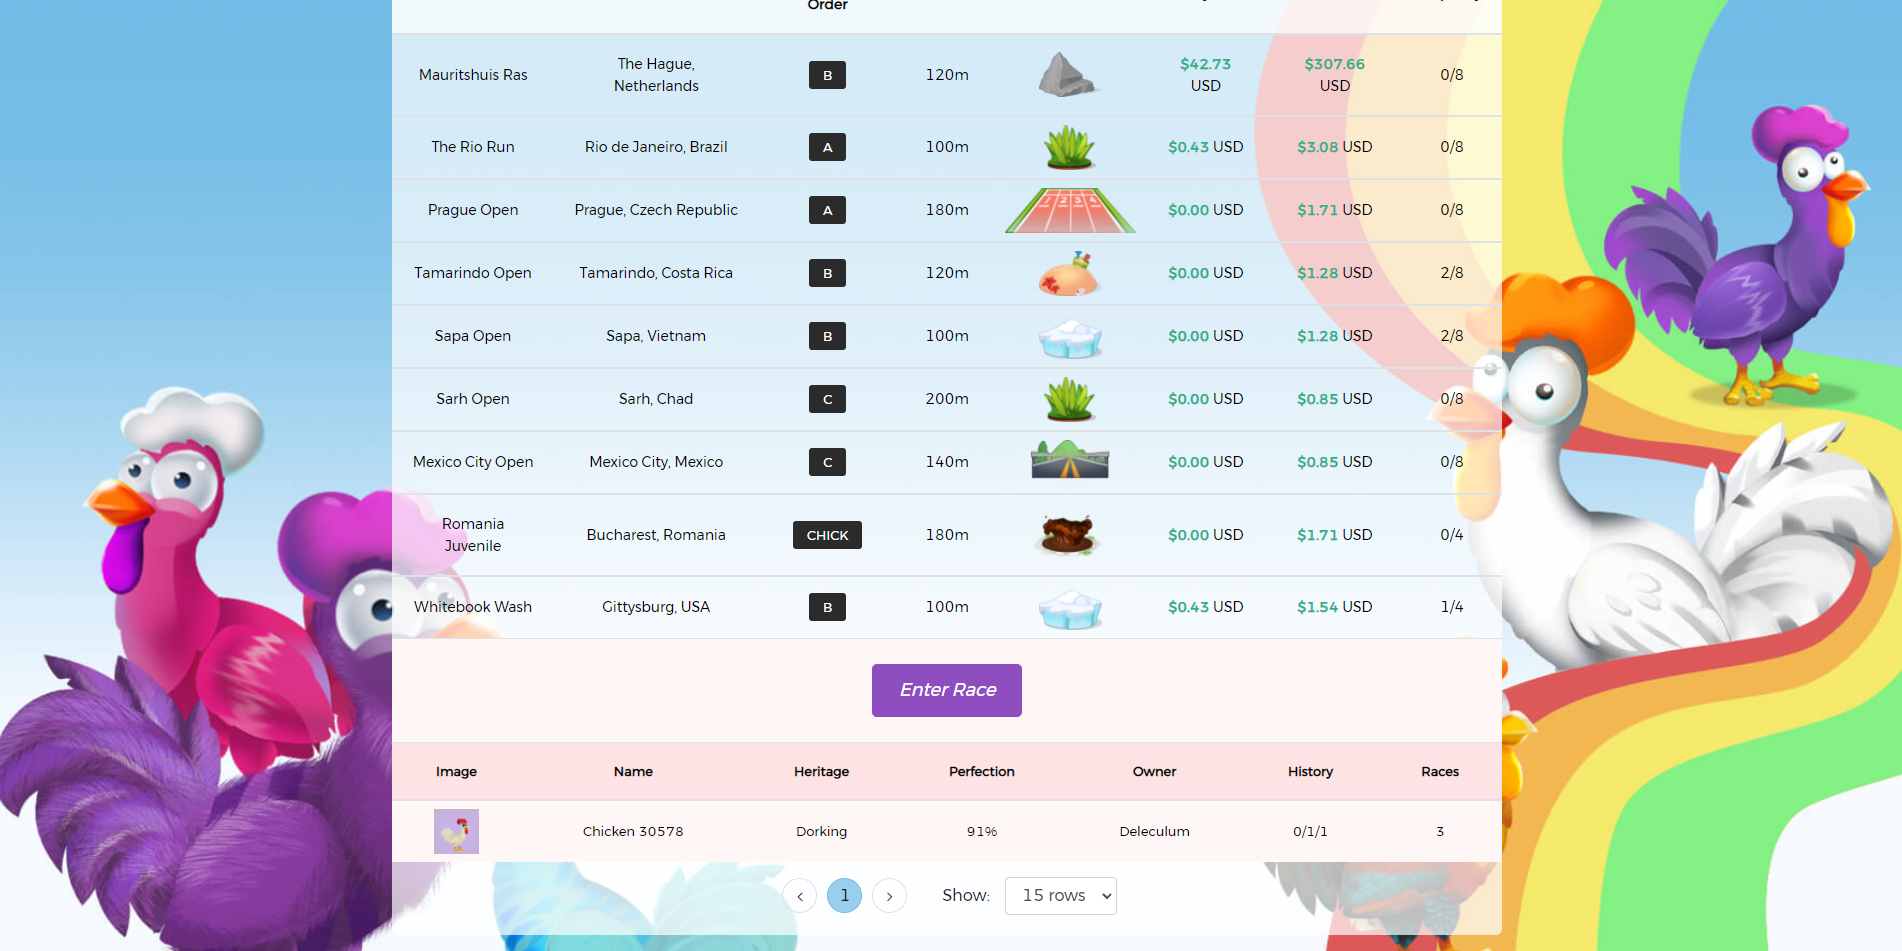Go to the previous page arrow
Viewport: 1902px width, 951px height.
coord(799,896)
